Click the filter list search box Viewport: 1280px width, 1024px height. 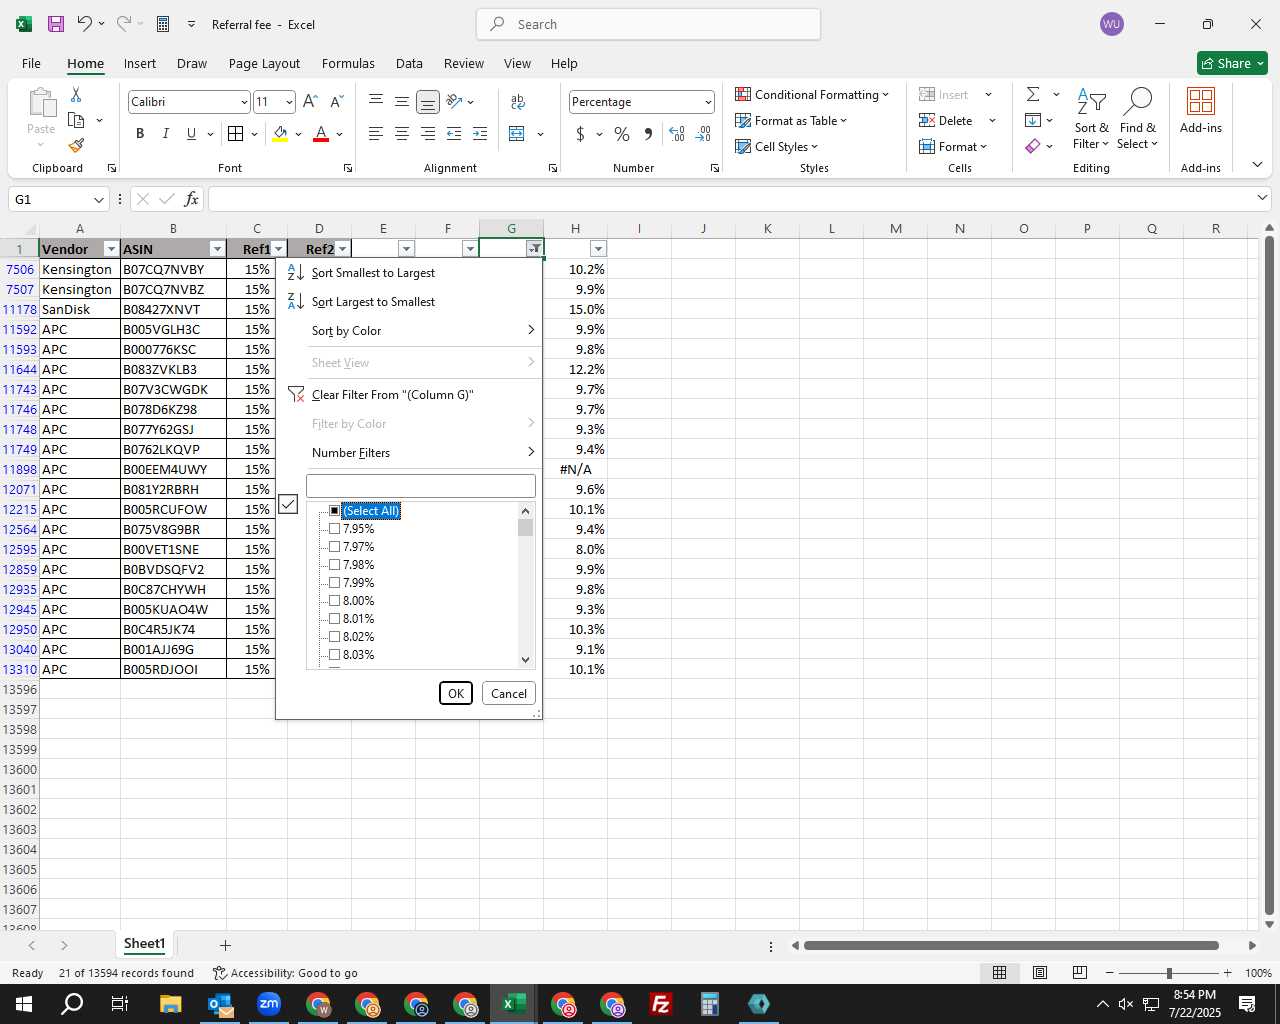(x=421, y=486)
